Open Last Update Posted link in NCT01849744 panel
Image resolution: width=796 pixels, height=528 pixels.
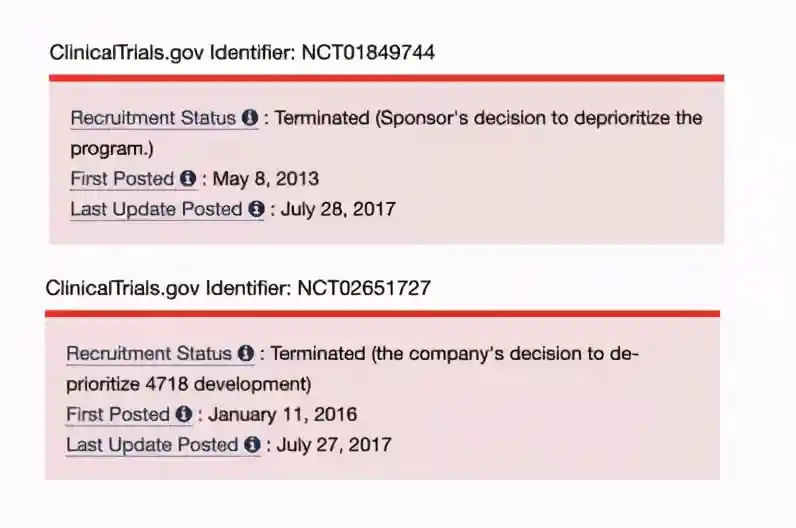(156, 210)
